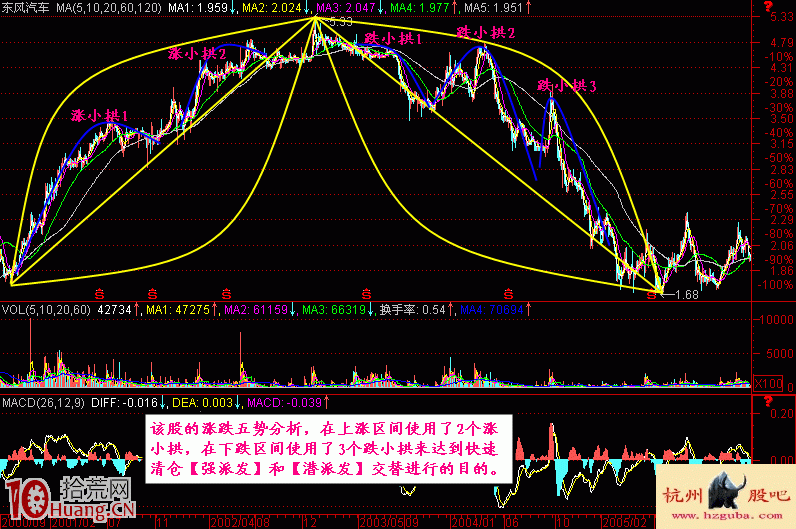Click the 5.33 peak price label on the chart
796x529 pixels.
click(340, 22)
